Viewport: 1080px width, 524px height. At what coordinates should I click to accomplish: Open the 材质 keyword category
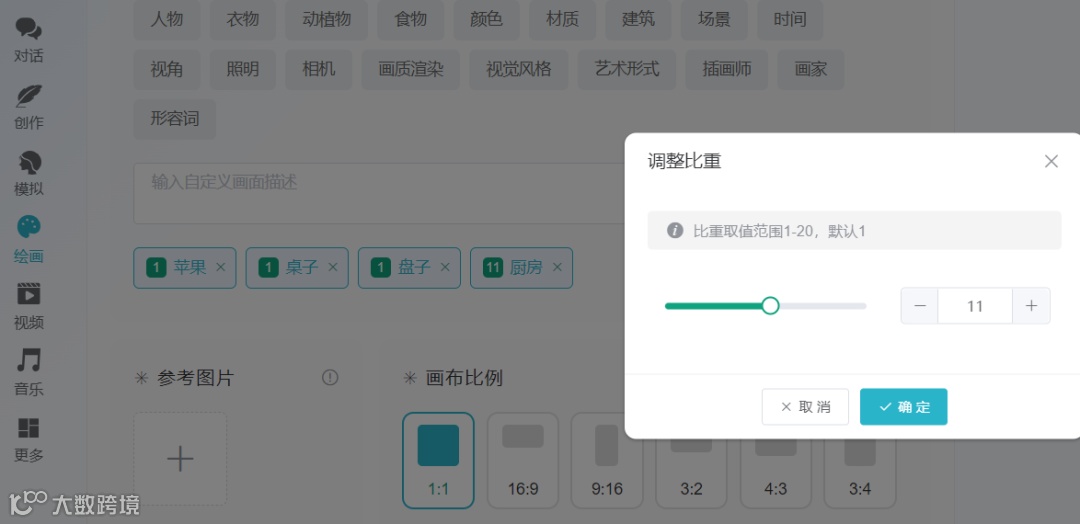point(562,19)
